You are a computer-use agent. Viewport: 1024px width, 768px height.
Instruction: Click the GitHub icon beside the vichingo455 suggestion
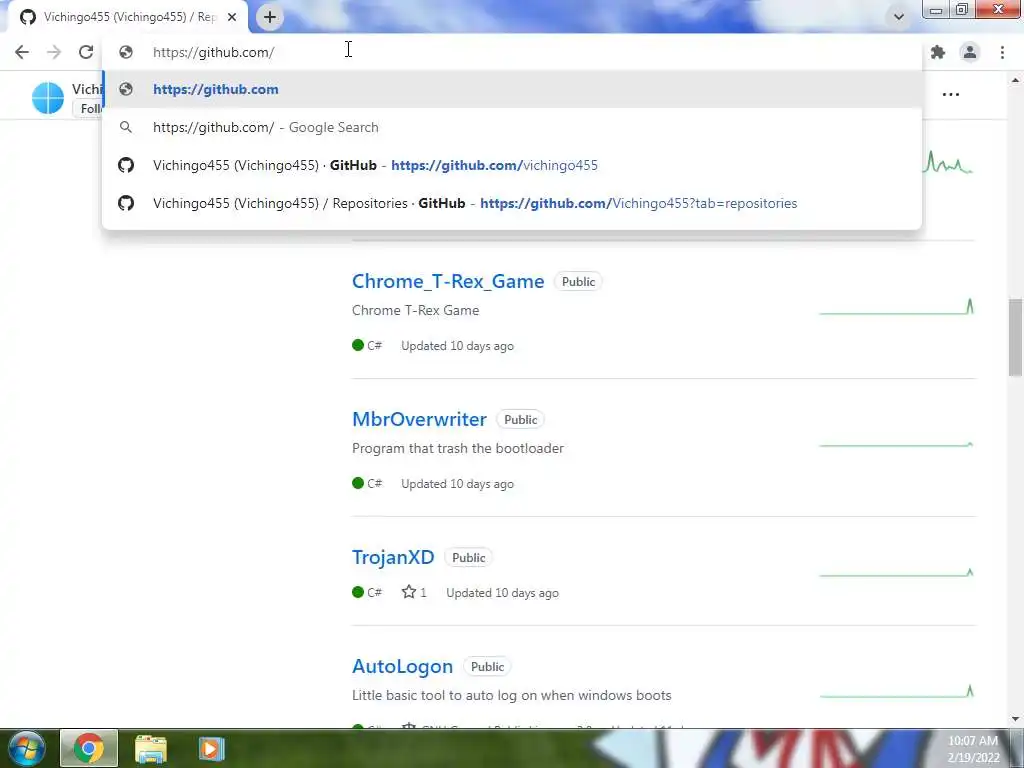126,165
